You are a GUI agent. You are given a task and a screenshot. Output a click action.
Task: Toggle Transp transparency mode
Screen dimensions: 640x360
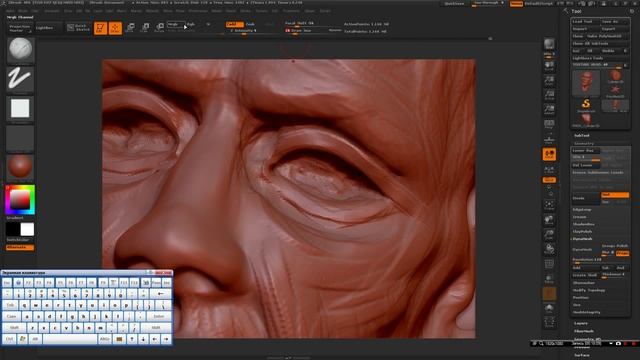pyautogui.click(x=549, y=279)
